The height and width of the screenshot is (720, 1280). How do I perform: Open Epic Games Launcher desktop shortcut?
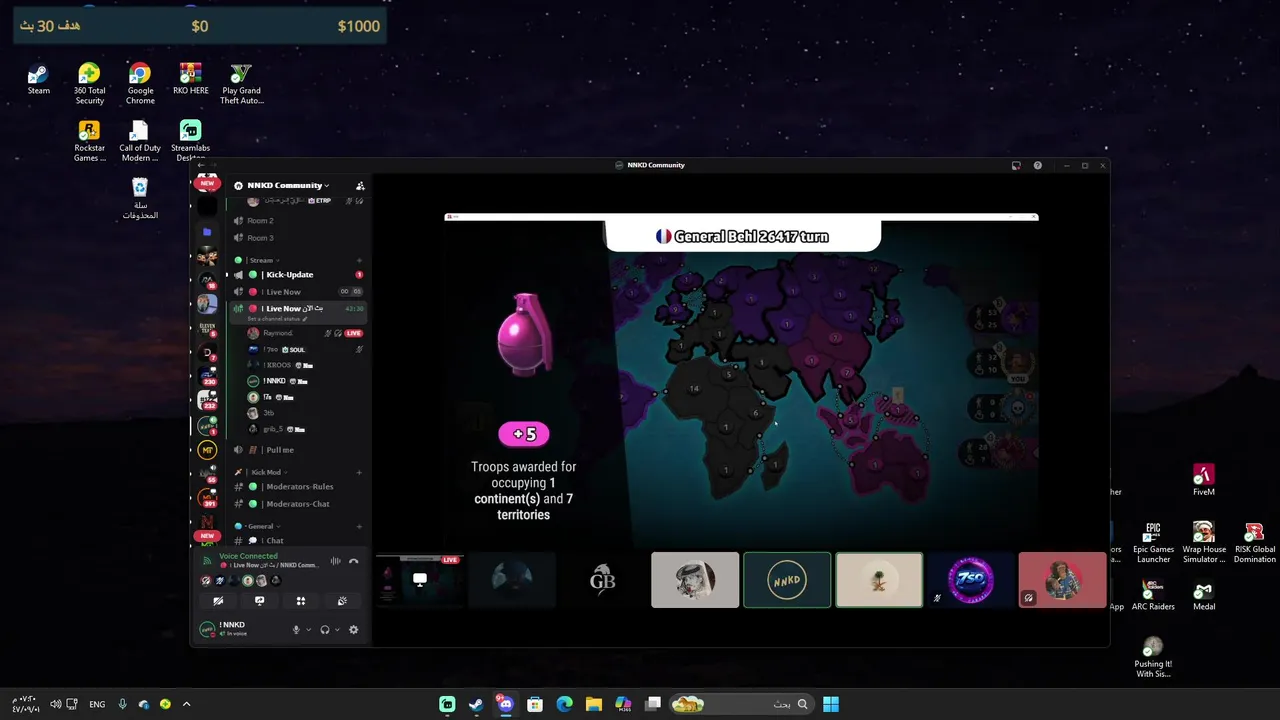coord(1153,543)
